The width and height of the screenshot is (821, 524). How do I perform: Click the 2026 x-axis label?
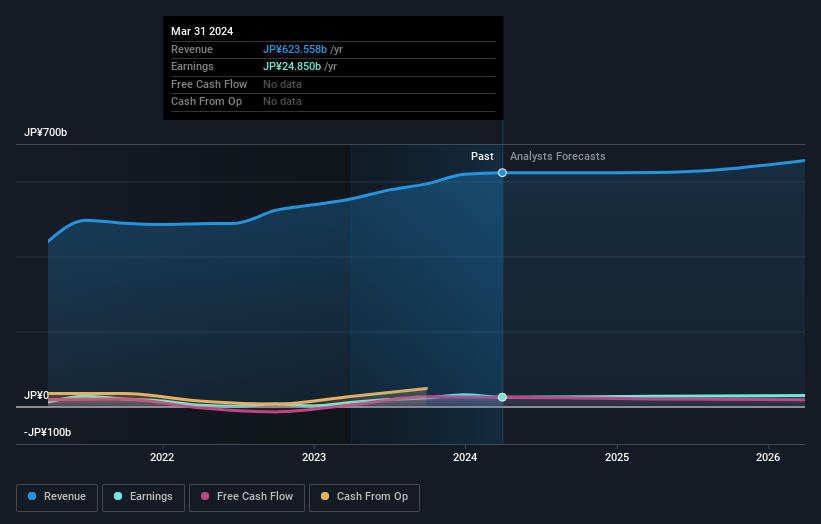coord(768,458)
